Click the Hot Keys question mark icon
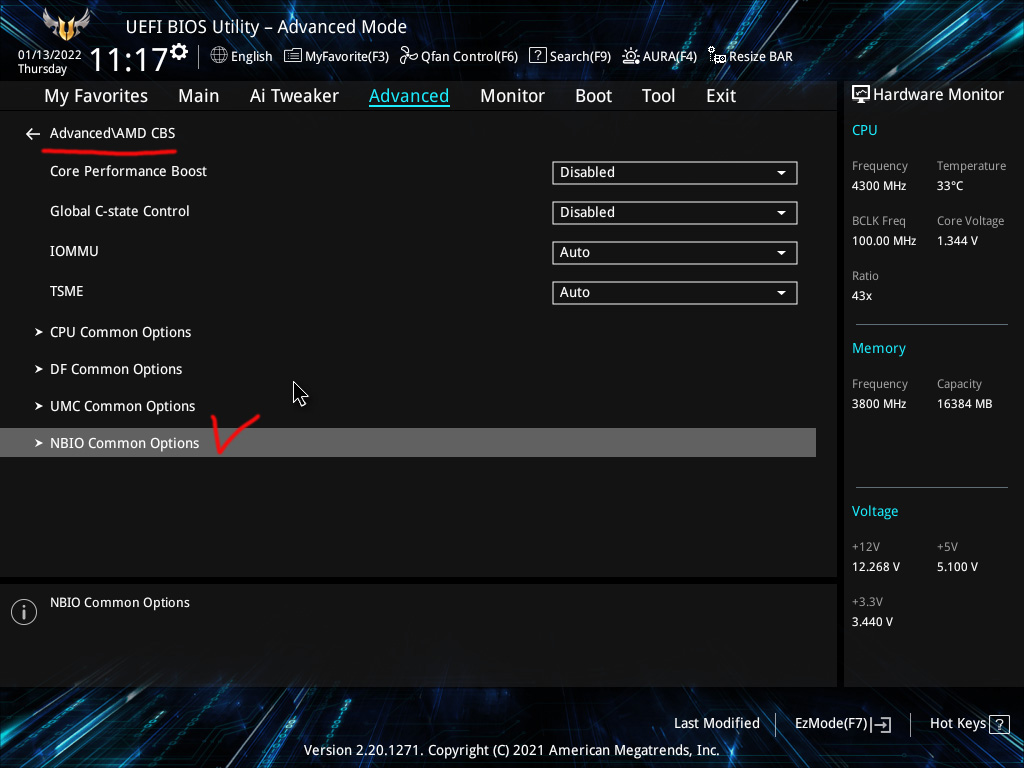The image size is (1024, 768). click(999, 724)
